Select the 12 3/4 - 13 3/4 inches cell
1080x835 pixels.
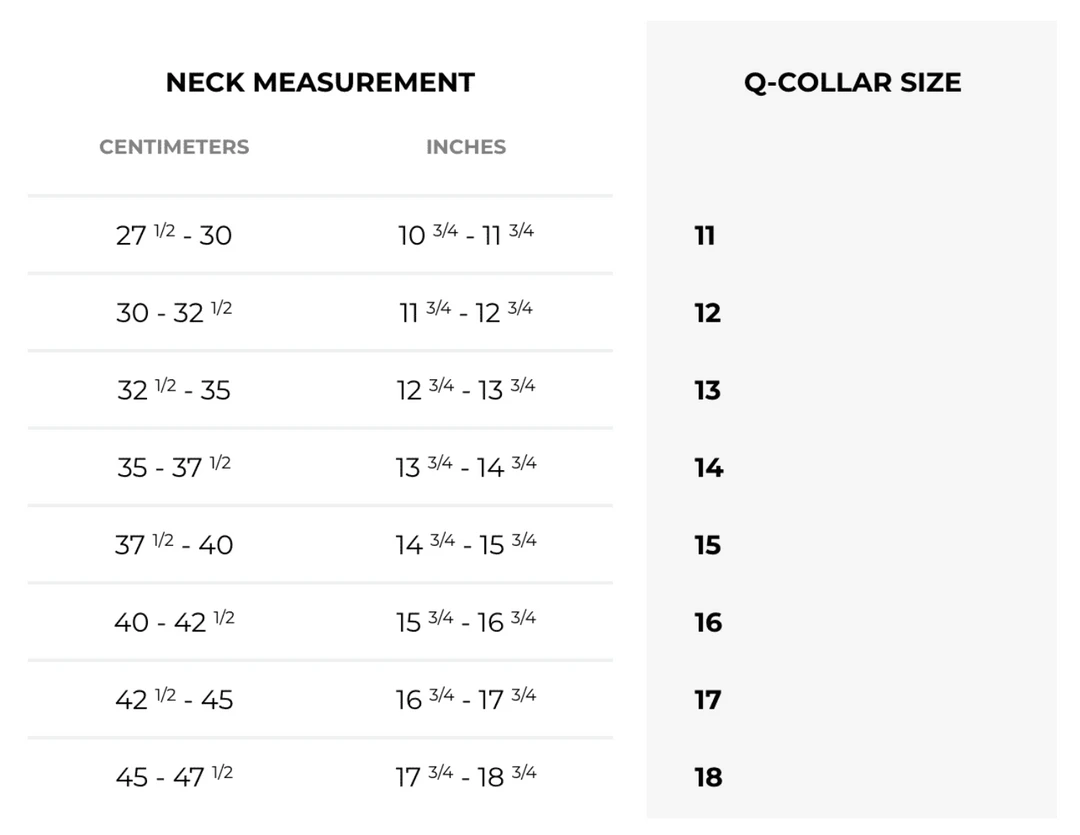click(466, 390)
